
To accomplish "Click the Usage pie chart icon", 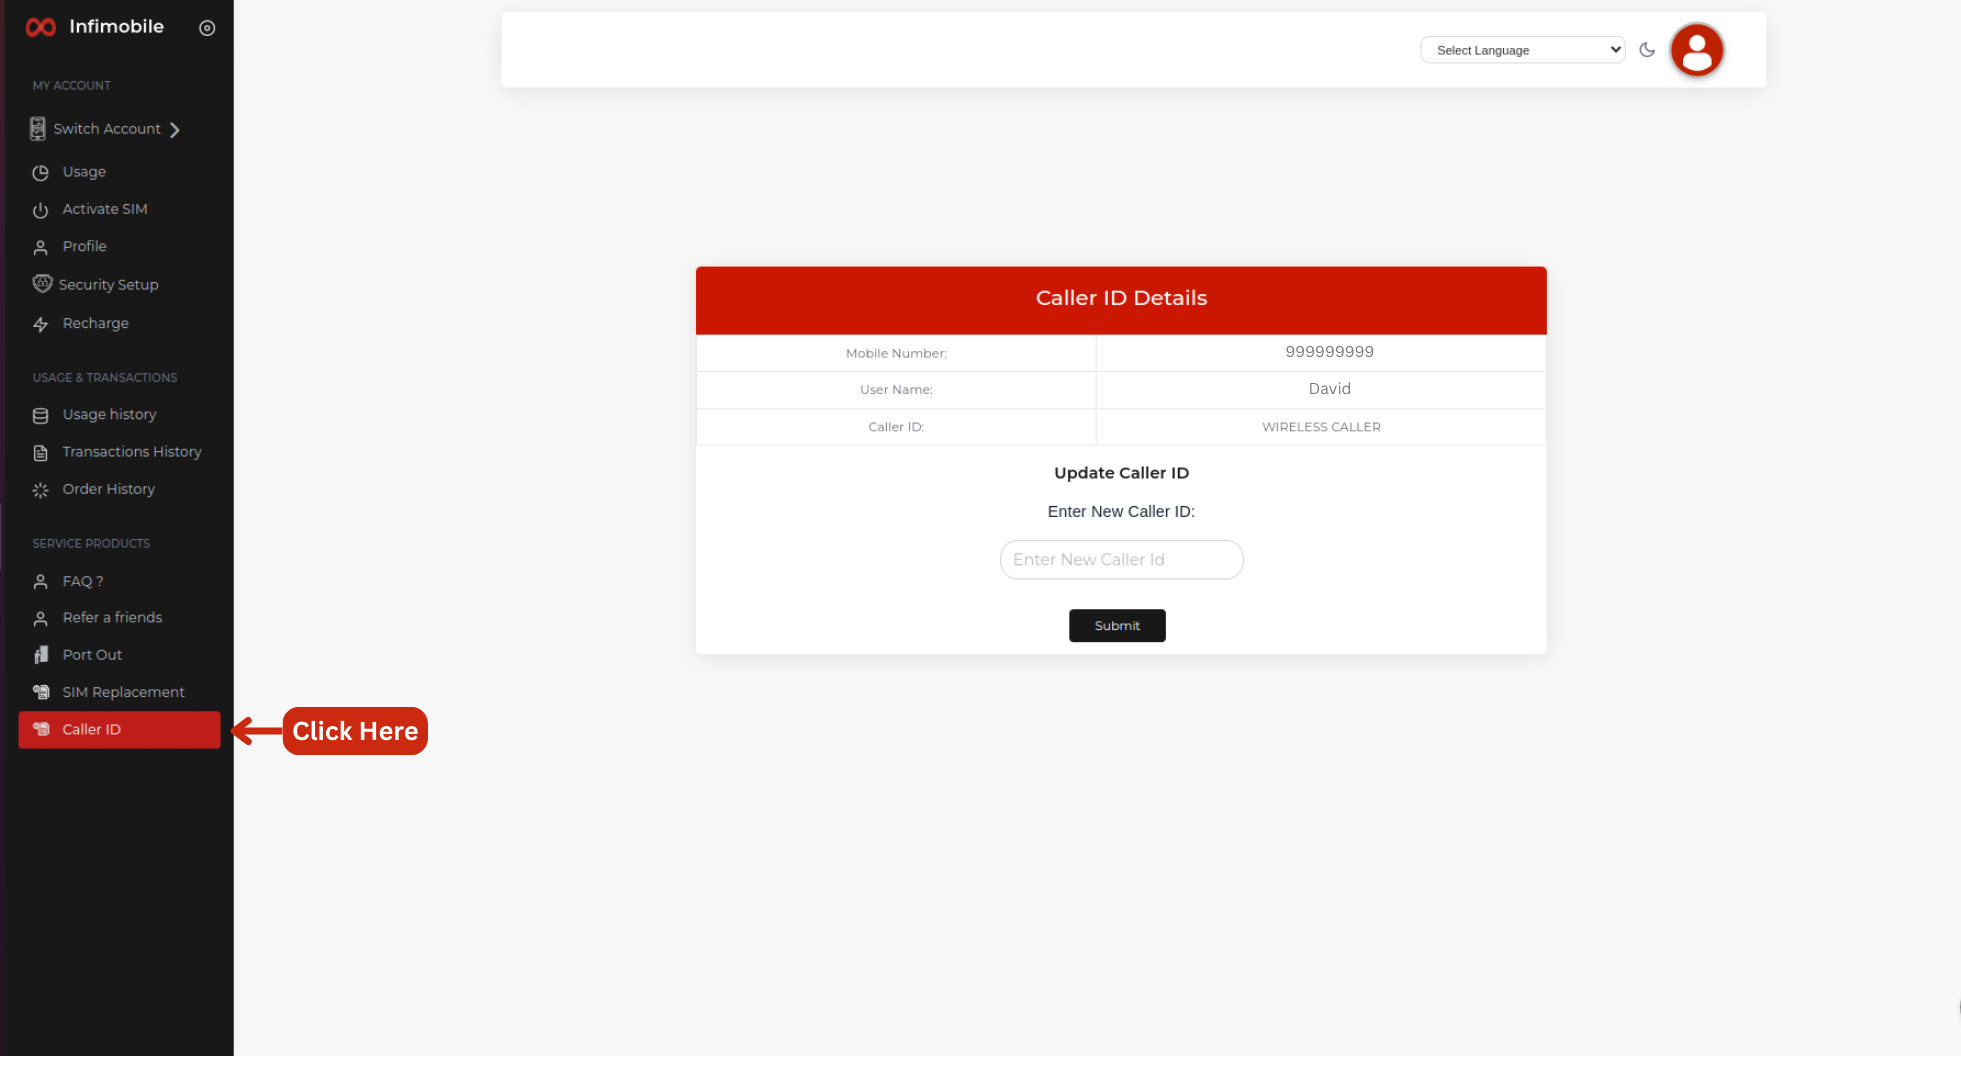I will [x=40, y=173].
